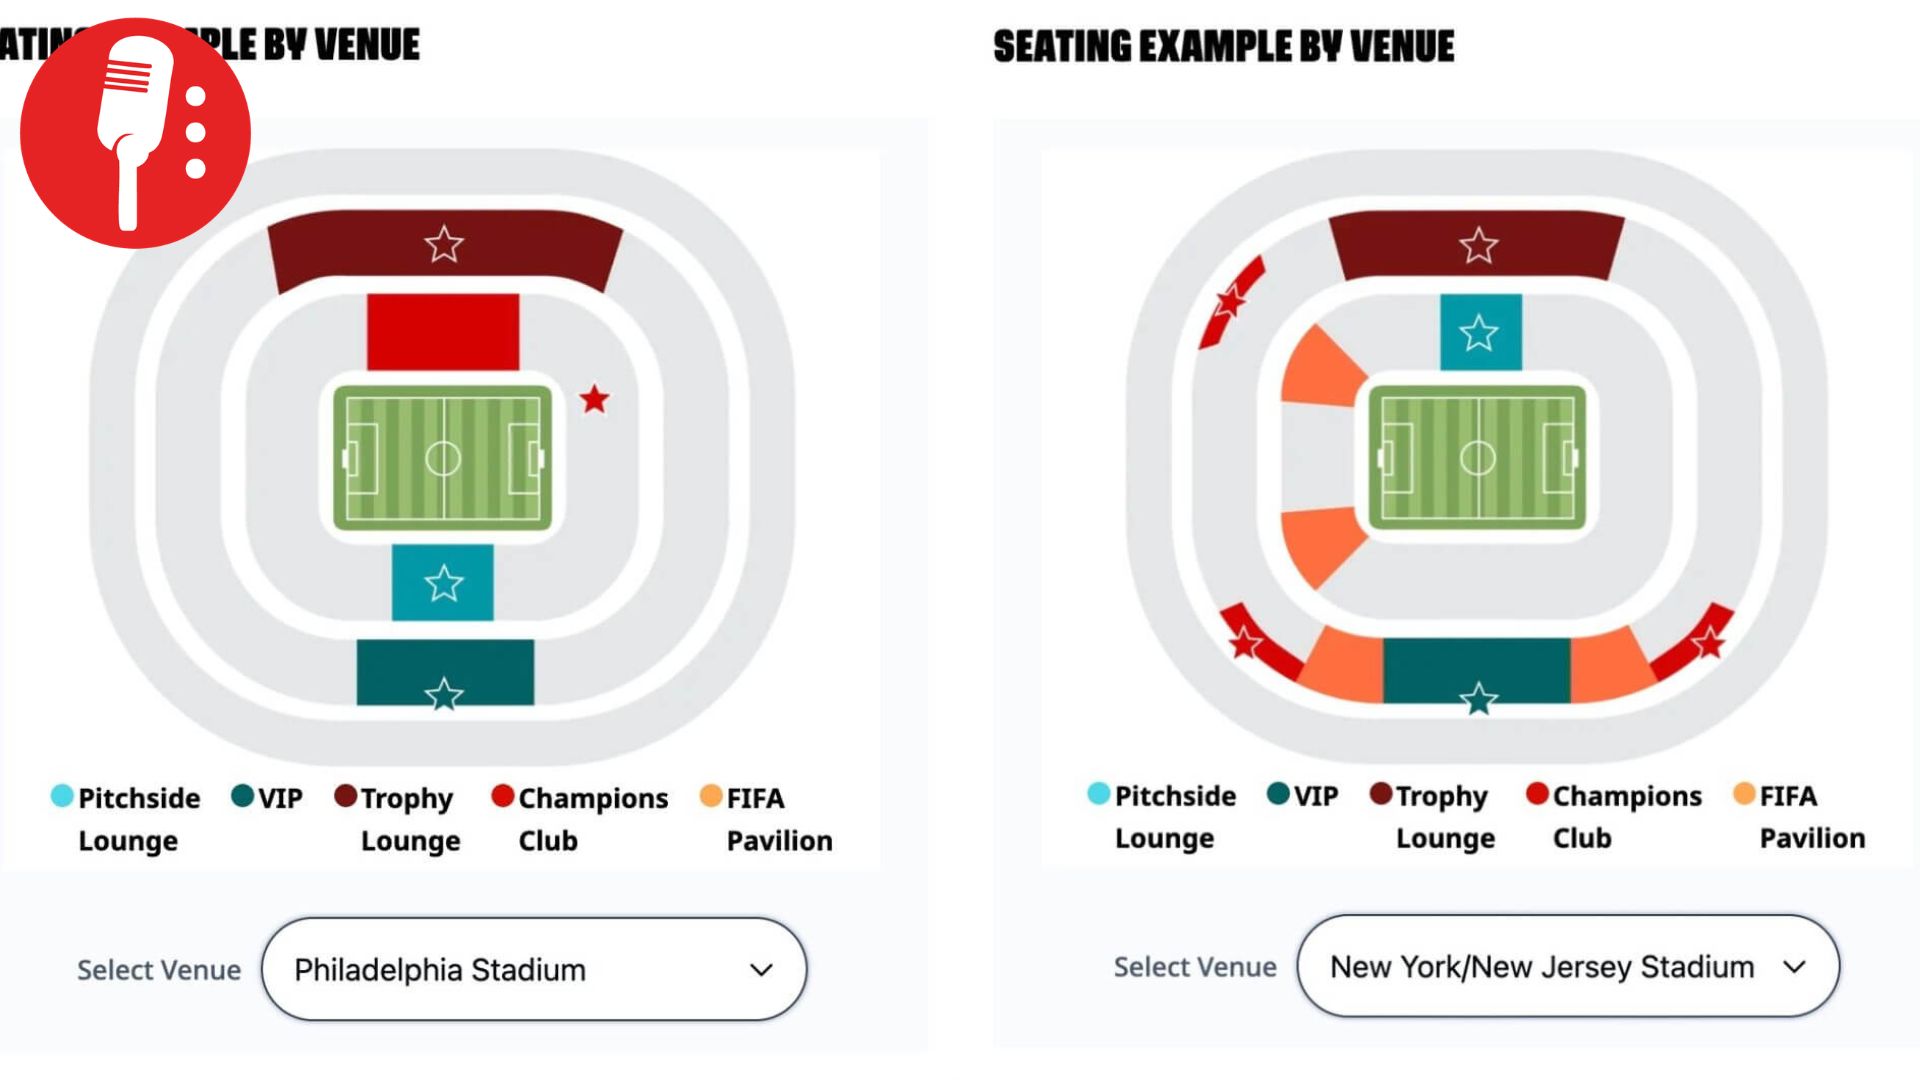The height and width of the screenshot is (1080, 1920).
Task: Click the Pitchside Lounge light blue legend dot on left
Action: [x=62, y=796]
